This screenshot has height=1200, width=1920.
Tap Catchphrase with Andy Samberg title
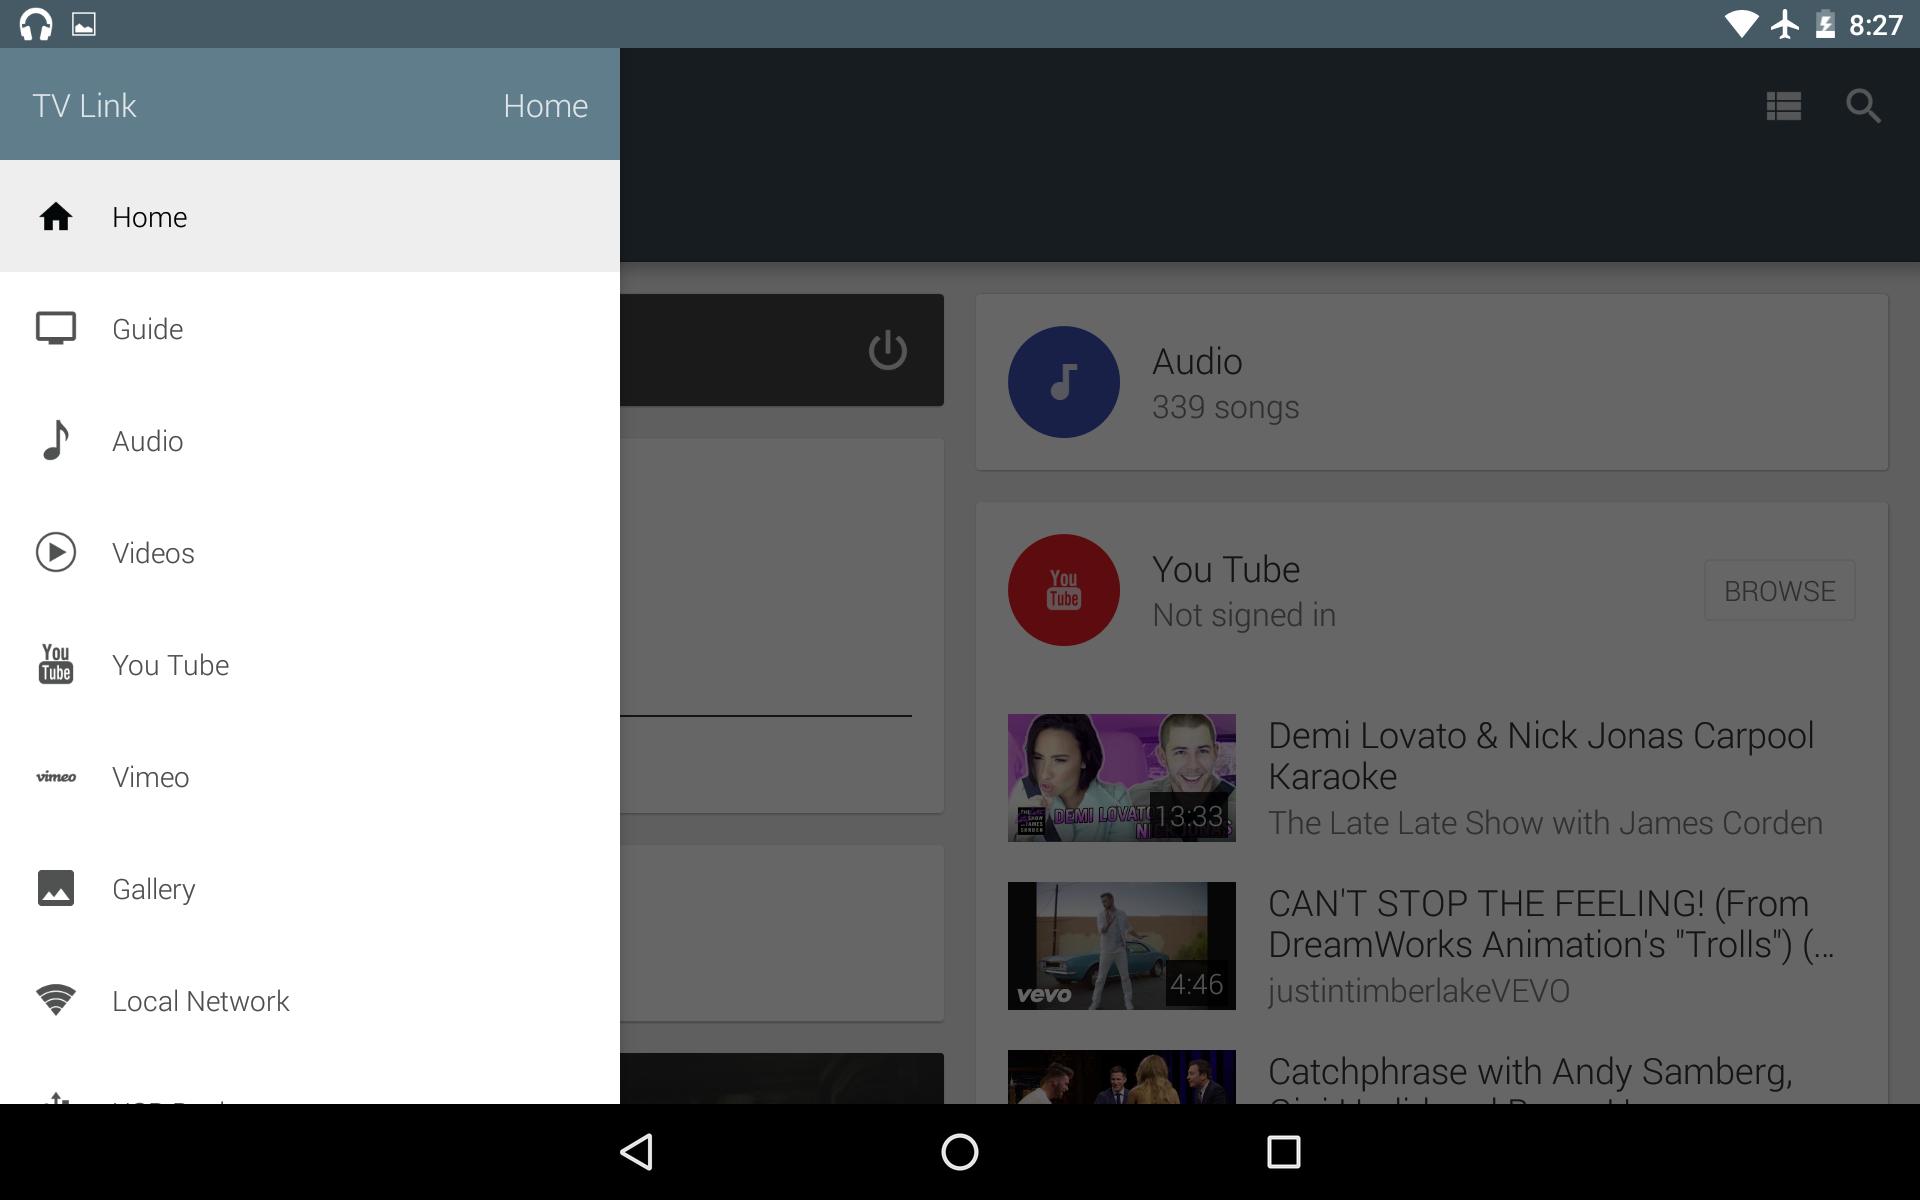(x=1530, y=1072)
